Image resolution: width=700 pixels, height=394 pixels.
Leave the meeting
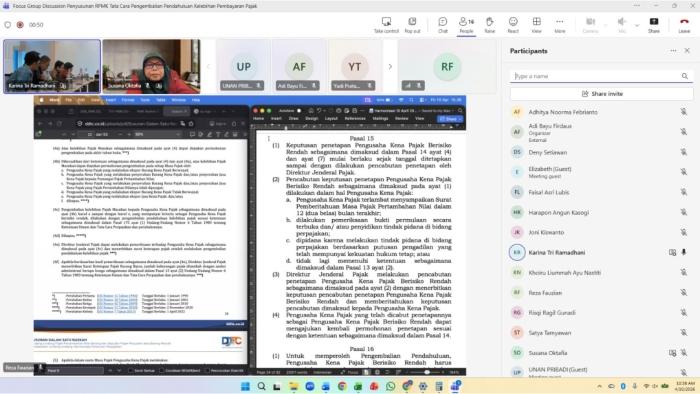click(684, 25)
